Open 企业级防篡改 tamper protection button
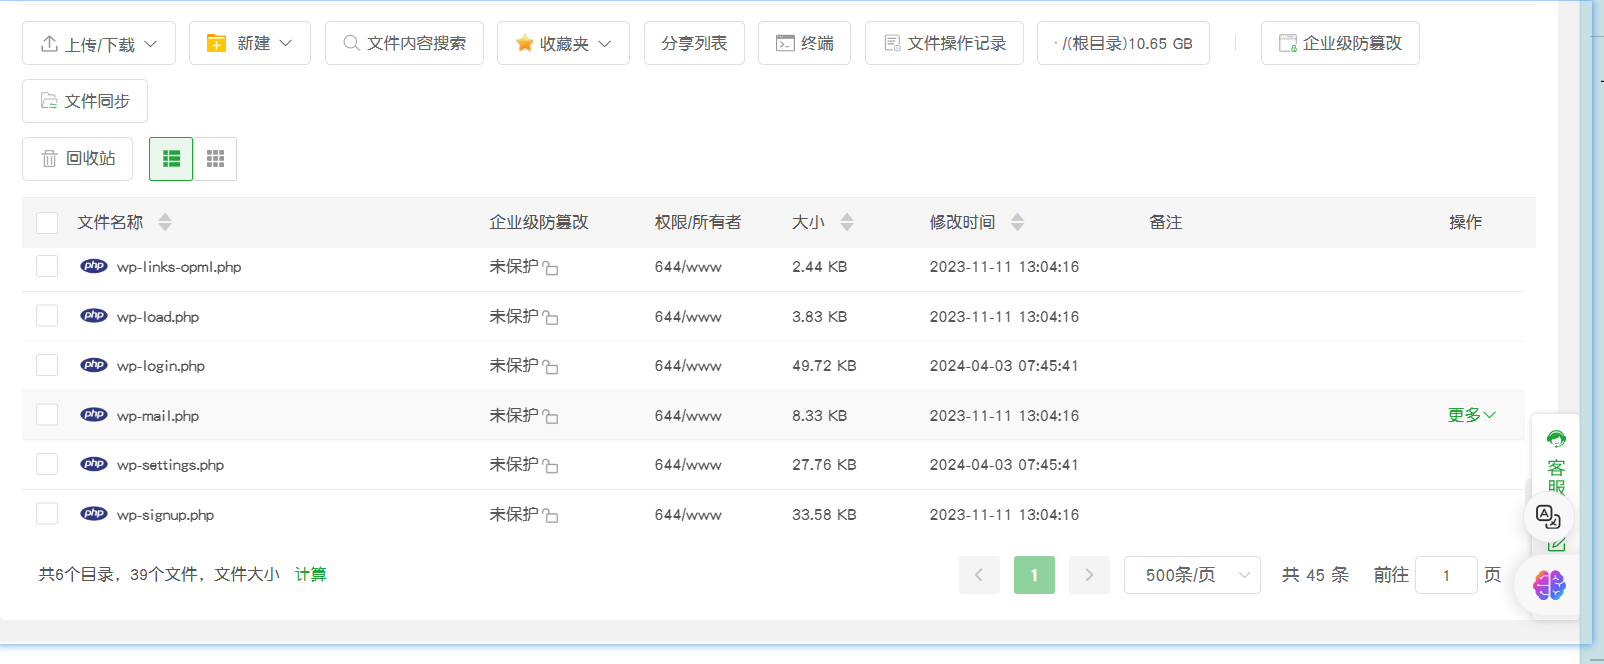The height and width of the screenshot is (664, 1604). pyautogui.click(x=1340, y=43)
